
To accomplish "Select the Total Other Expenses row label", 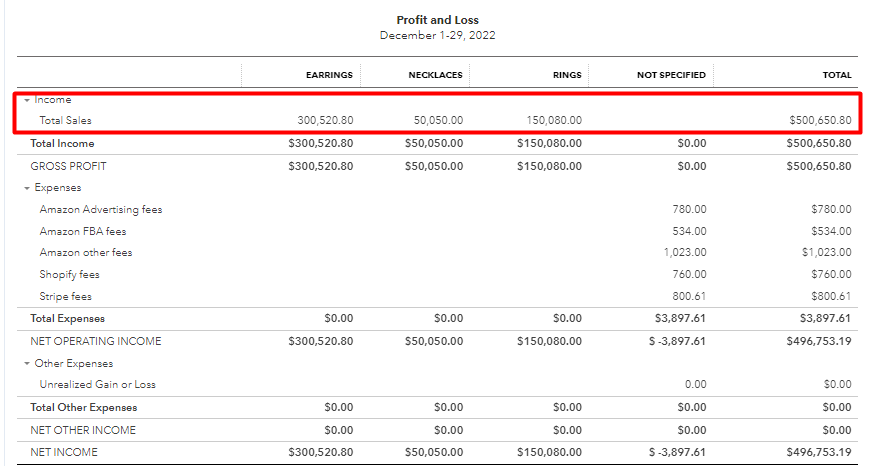I will [83, 407].
